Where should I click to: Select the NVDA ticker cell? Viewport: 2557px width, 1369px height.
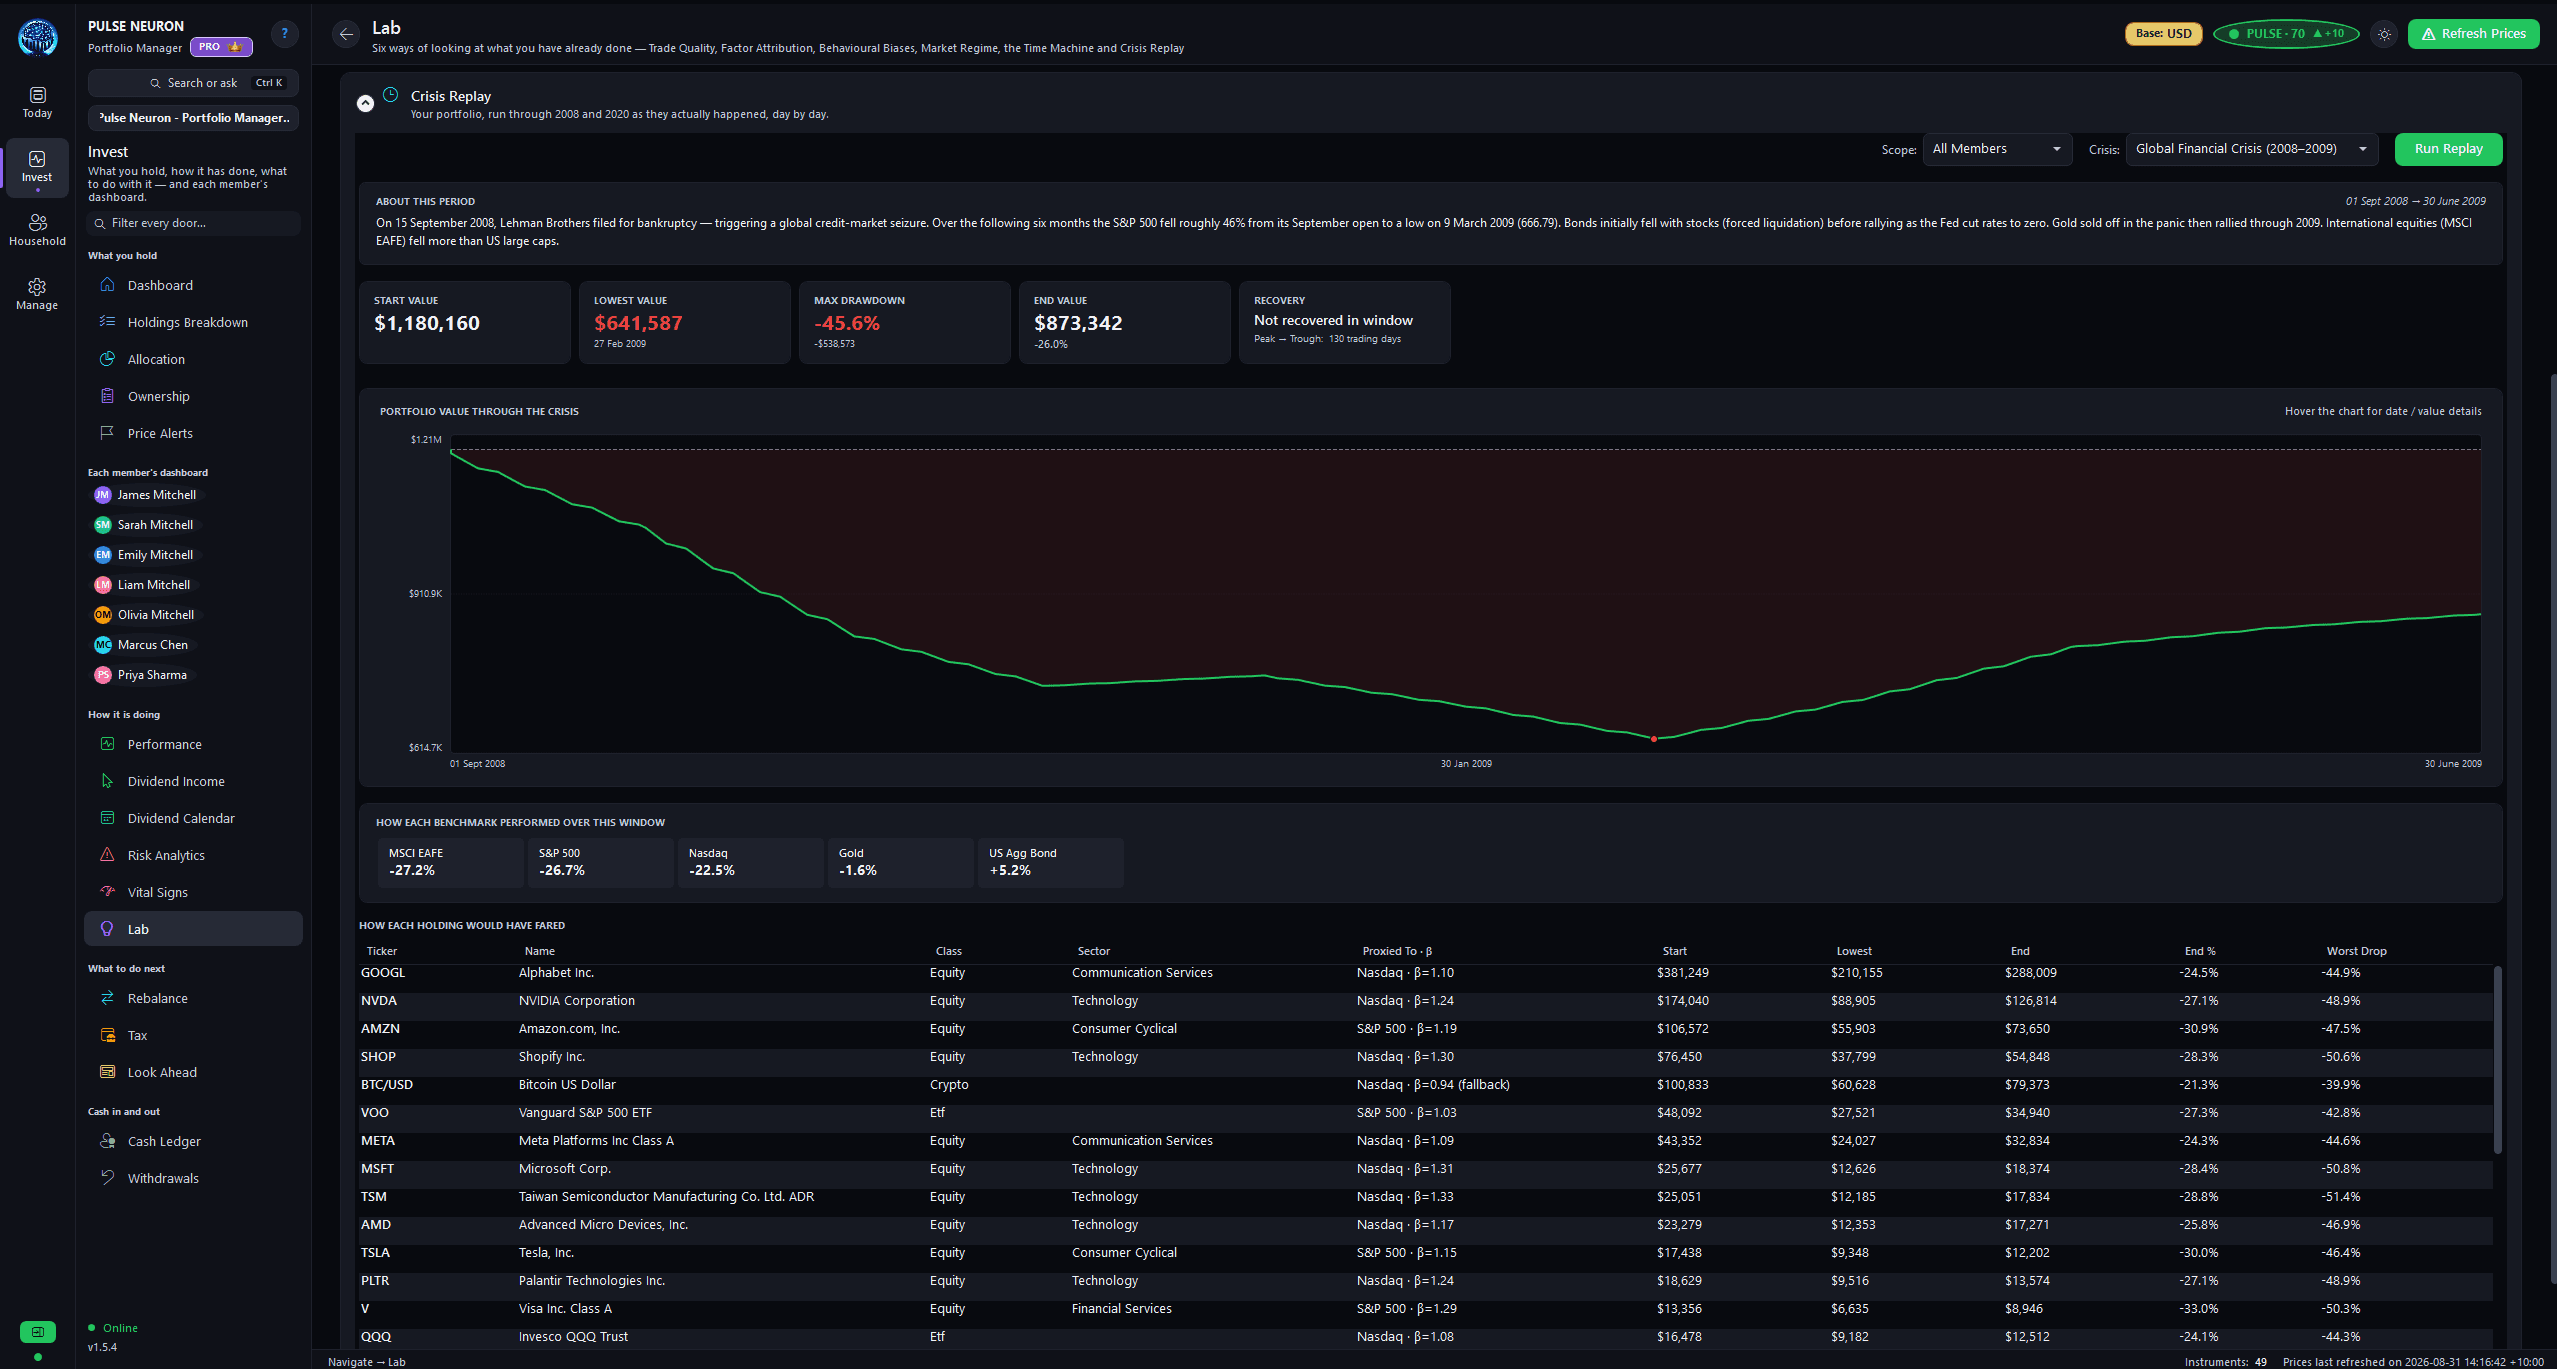379,1001
